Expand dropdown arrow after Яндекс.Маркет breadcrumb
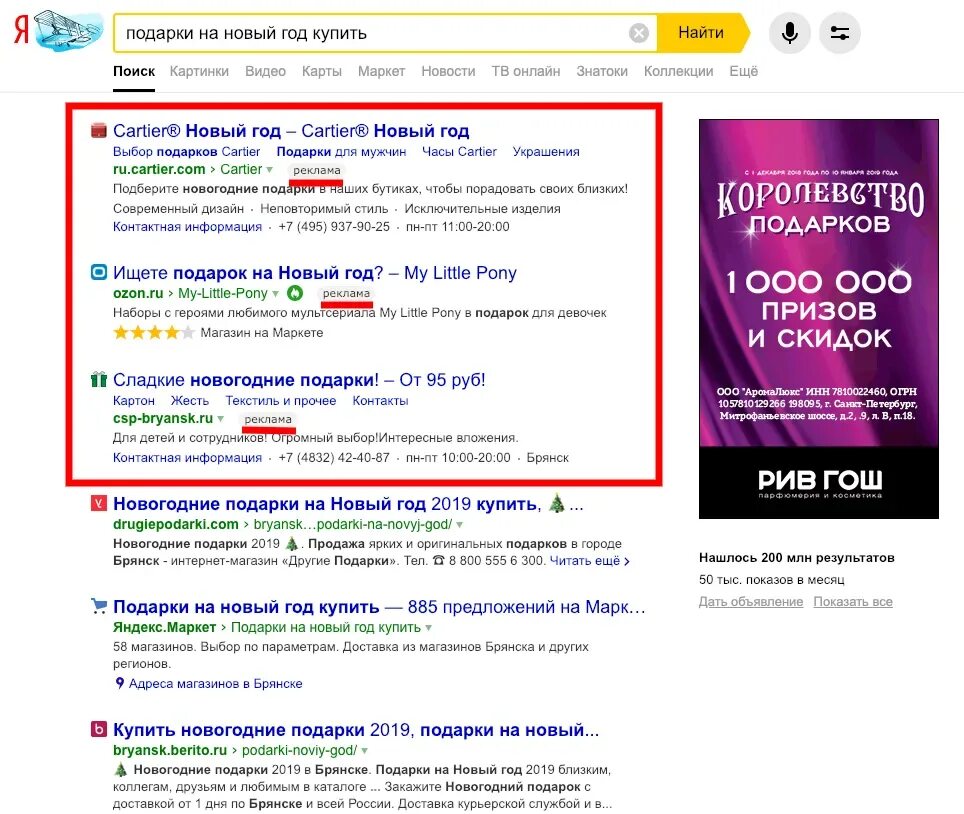The width and height of the screenshot is (964, 814). 429,628
